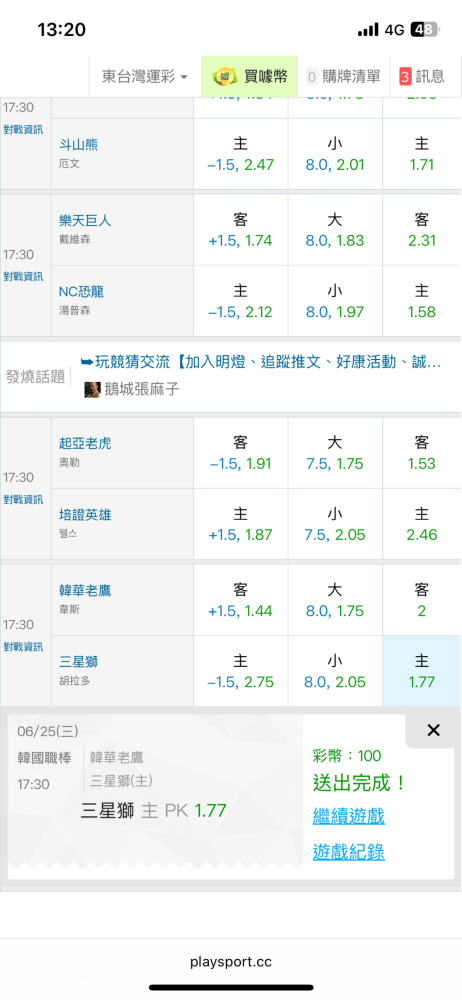Tap the 購牌清單 tab
462x1000 pixels.
click(x=343, y=77)
